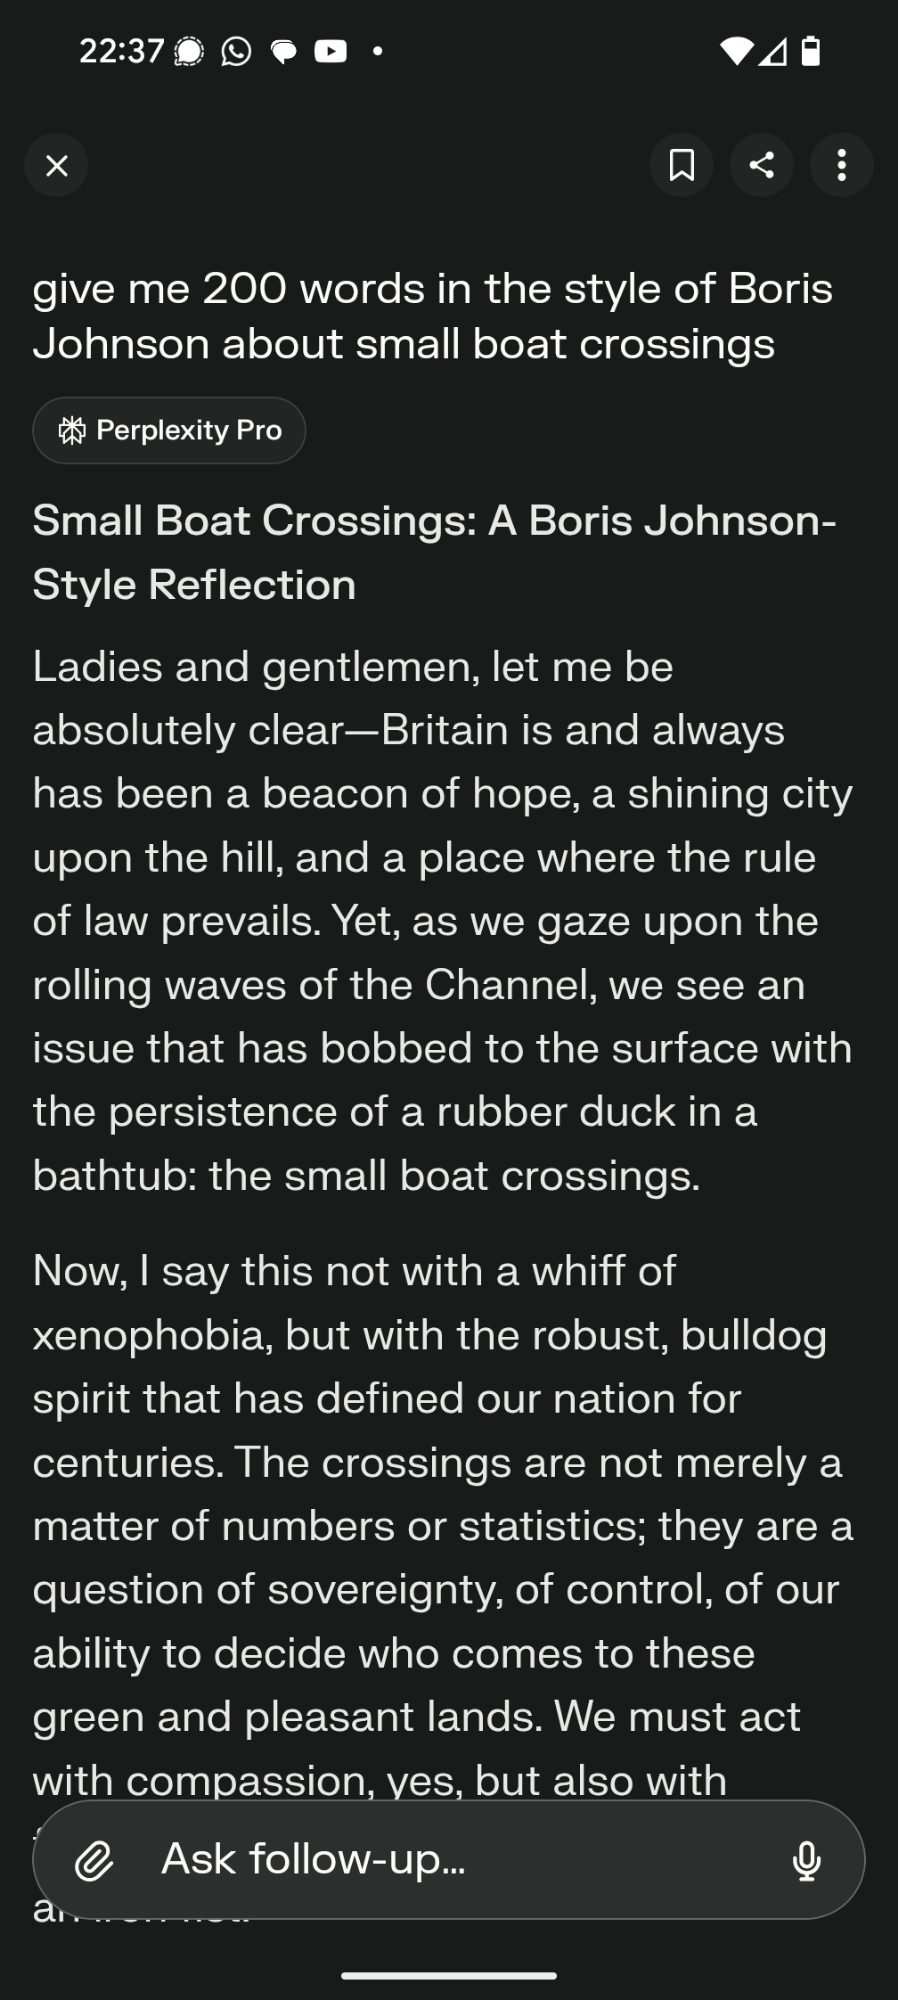
Task: Attach a file with the paperclip icon
Action: coord(94,1860)
